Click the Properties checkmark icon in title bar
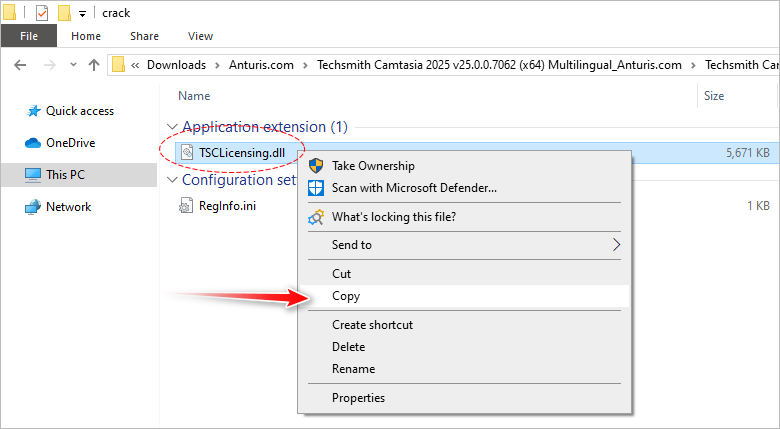780x429 pixels. point(42,13)
